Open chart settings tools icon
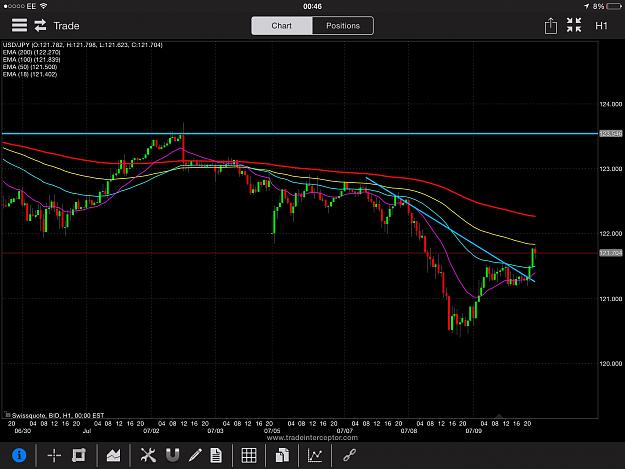The height and width of the screenshot is (469, 625). 148,455
